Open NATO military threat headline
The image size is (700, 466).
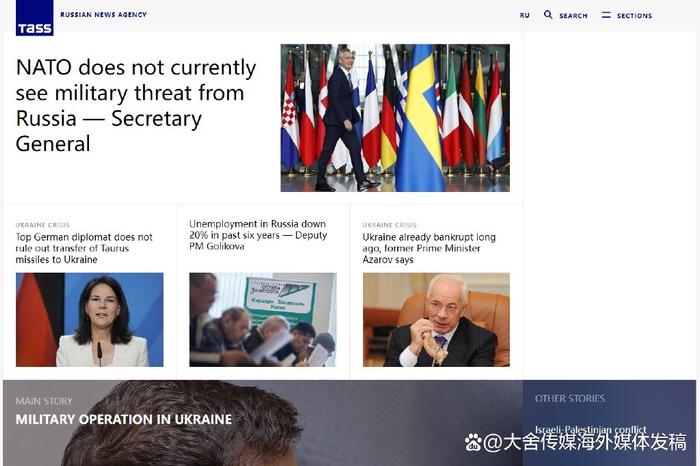point(136,105)
